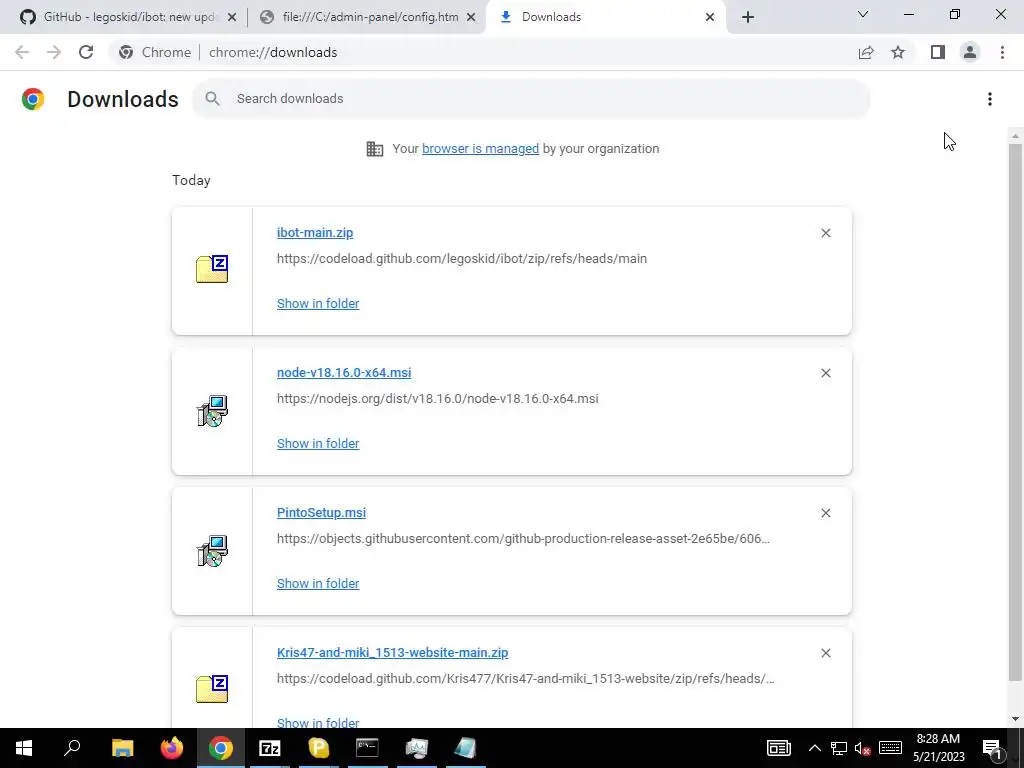Viewport: 1024px width, 768px height.
Task: Open the Chrome profile avatar icon
Action: pyautogui.click(x=970, y=52)
